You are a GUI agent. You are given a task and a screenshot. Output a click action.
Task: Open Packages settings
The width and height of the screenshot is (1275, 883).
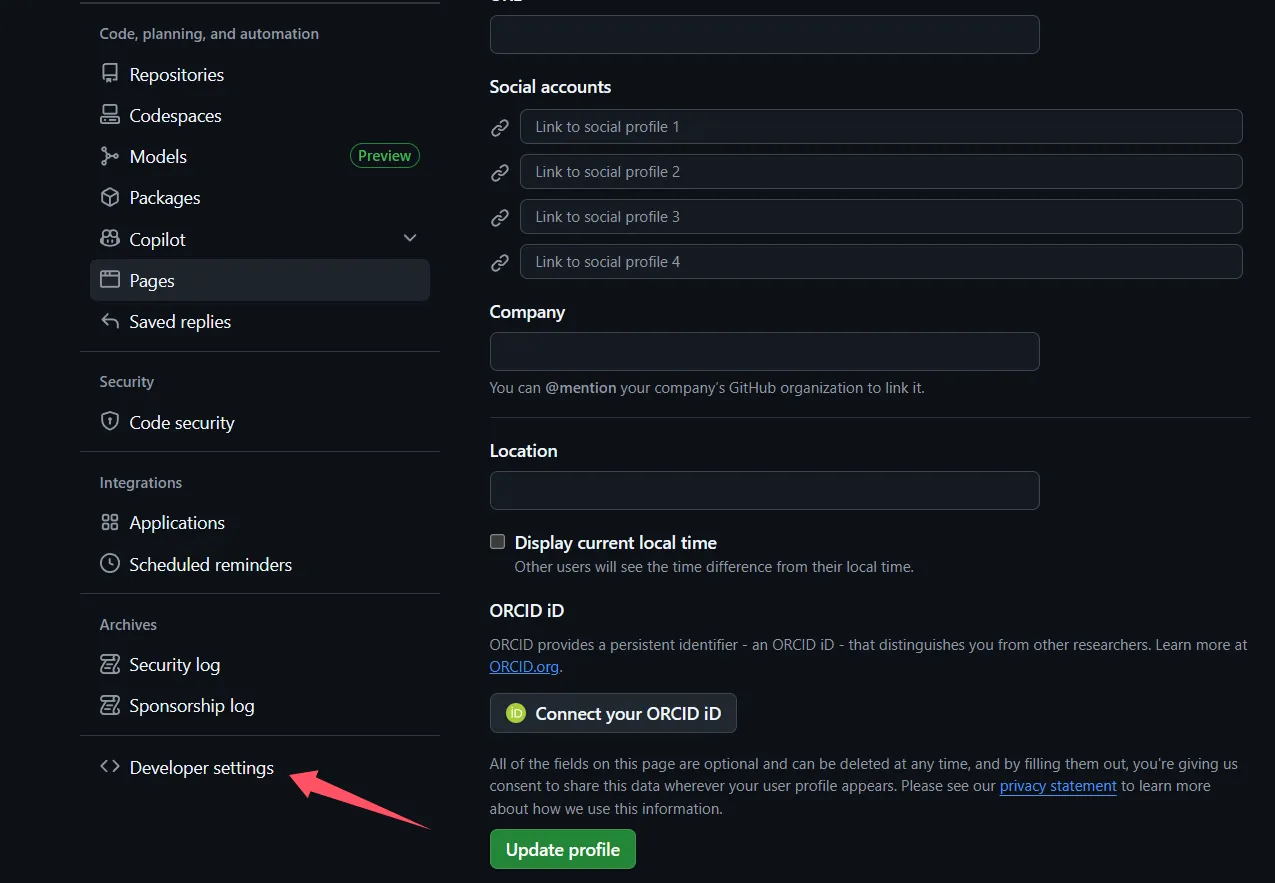(260, 198)
